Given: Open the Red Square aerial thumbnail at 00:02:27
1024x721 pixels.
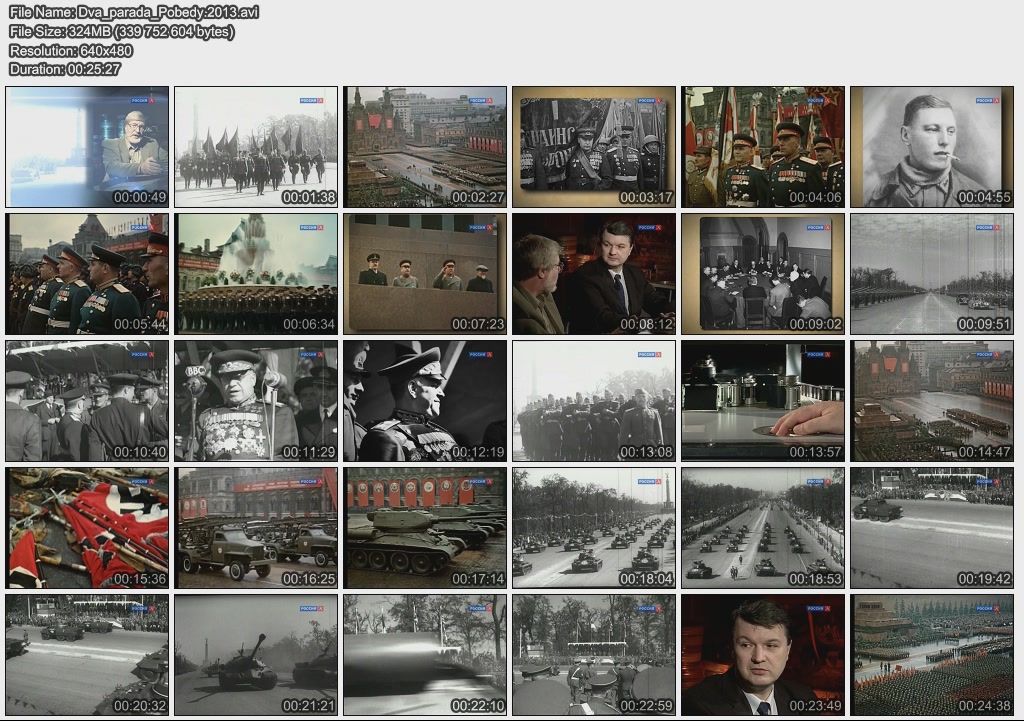Looking at the screenshot, I should tap(425, 146).
